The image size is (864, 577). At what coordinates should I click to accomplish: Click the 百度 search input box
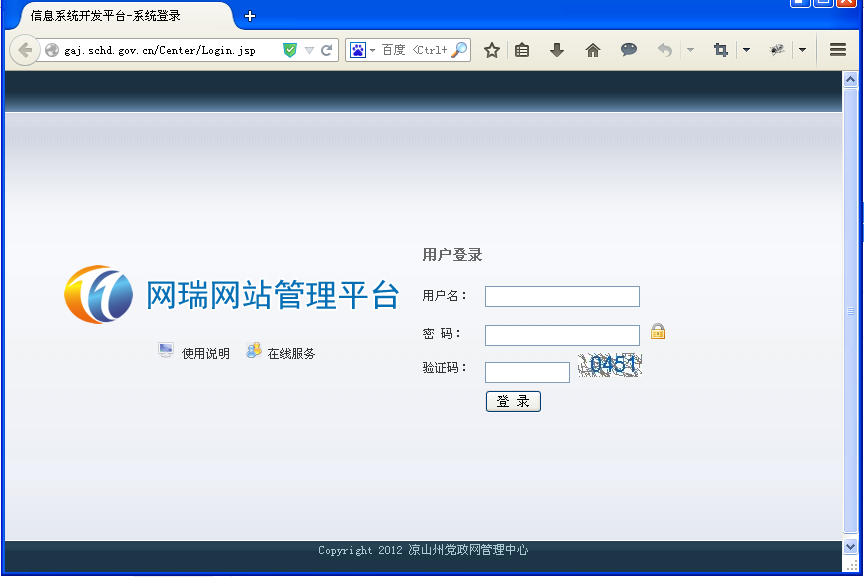click(414, 50)
